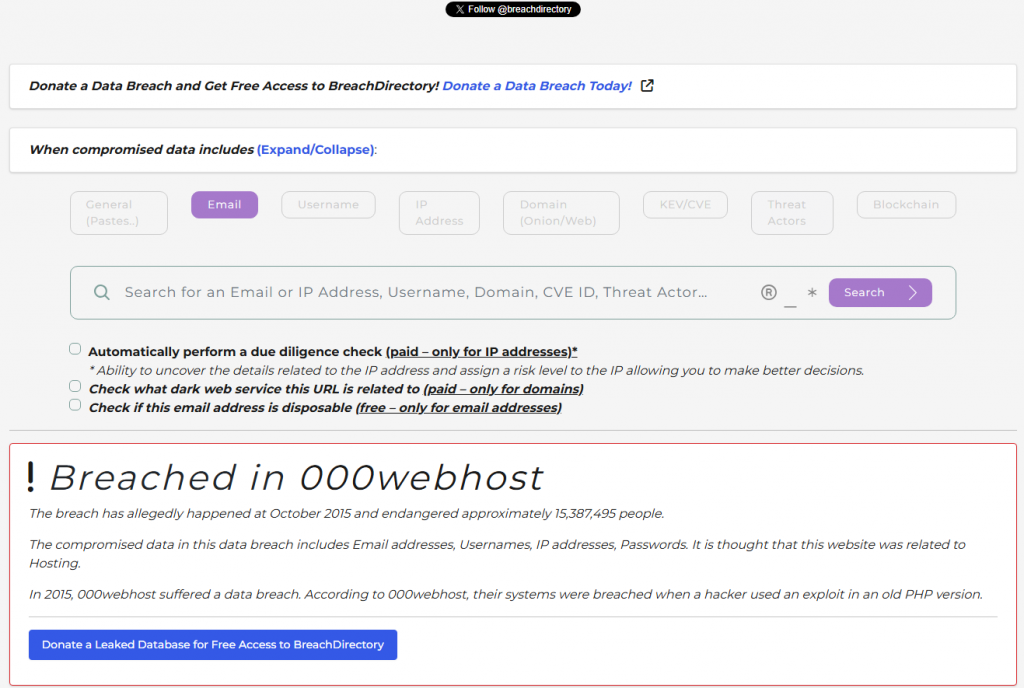This screenshot has height=688, width=1024.
Task: Click the regex ® icon in search bar
Action: click(768, 293)
